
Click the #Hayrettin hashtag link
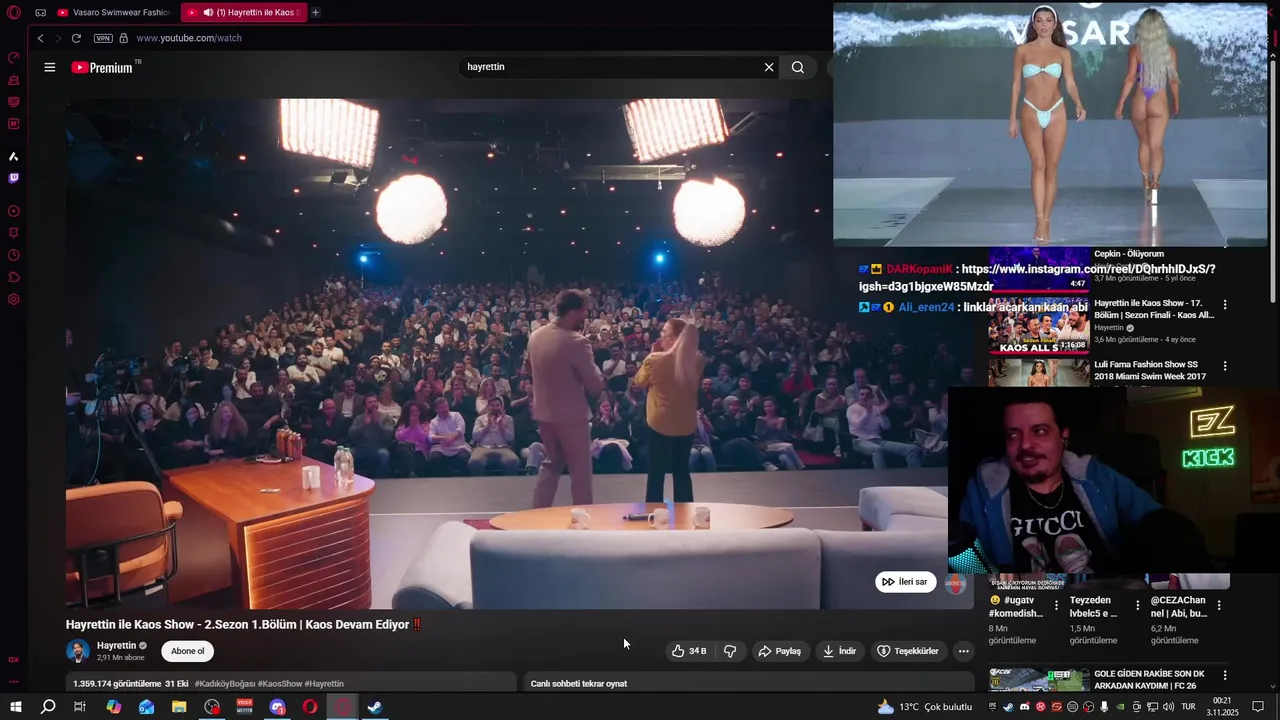(324, 684)
